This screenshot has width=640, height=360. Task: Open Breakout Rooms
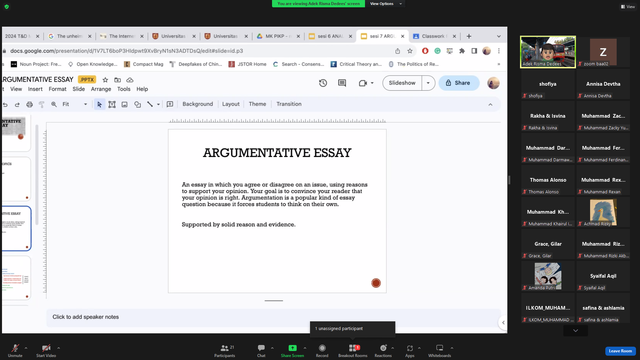coord(353,350)
